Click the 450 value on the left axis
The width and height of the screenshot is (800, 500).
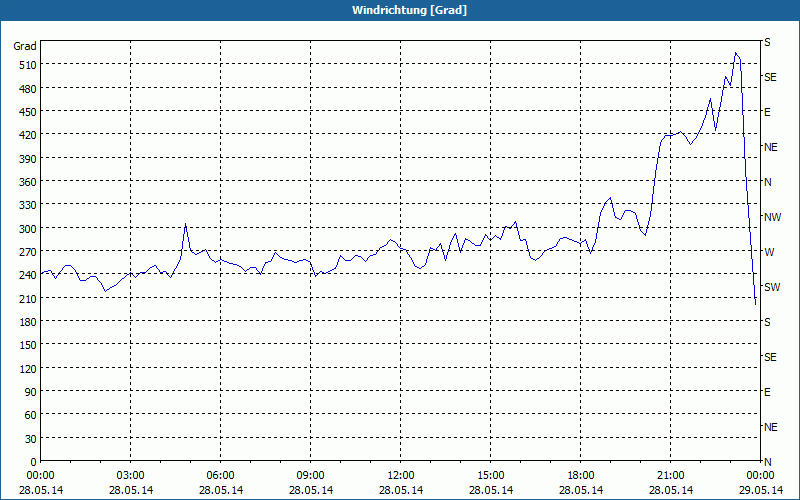click(x=28, y=112)
